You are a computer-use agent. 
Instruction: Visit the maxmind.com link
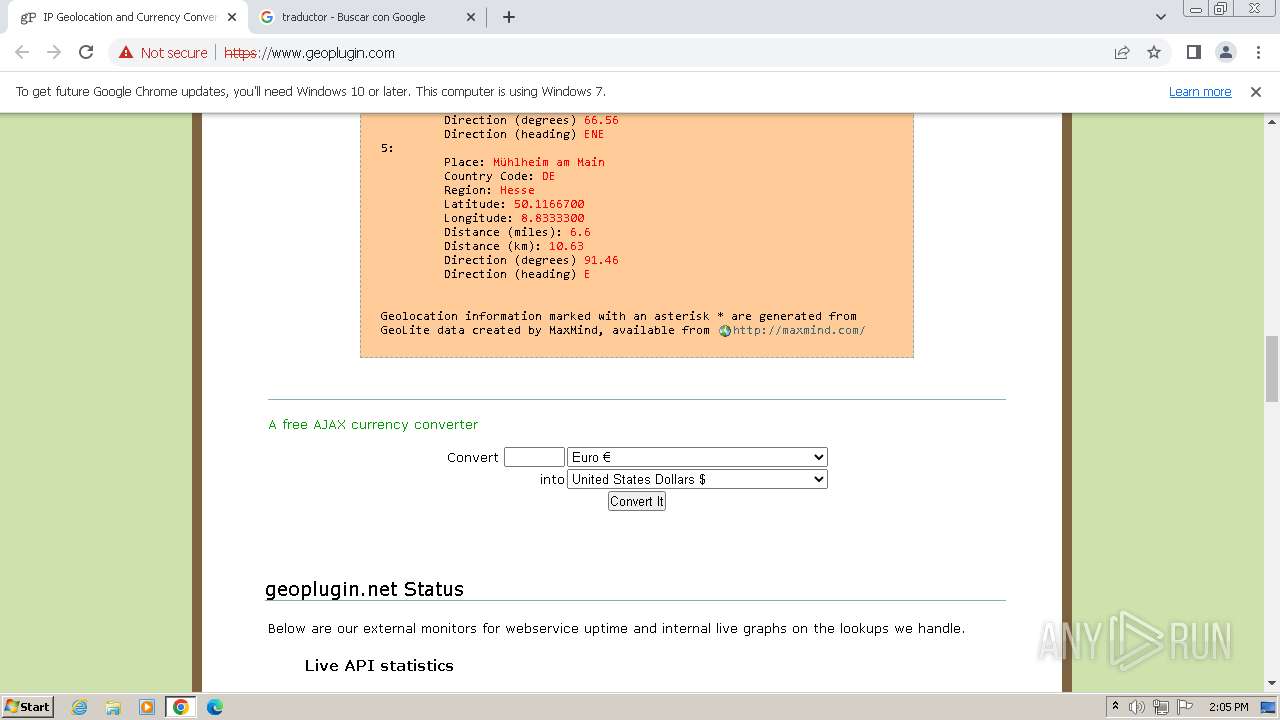pyautogui.click(x=799, y=330)
